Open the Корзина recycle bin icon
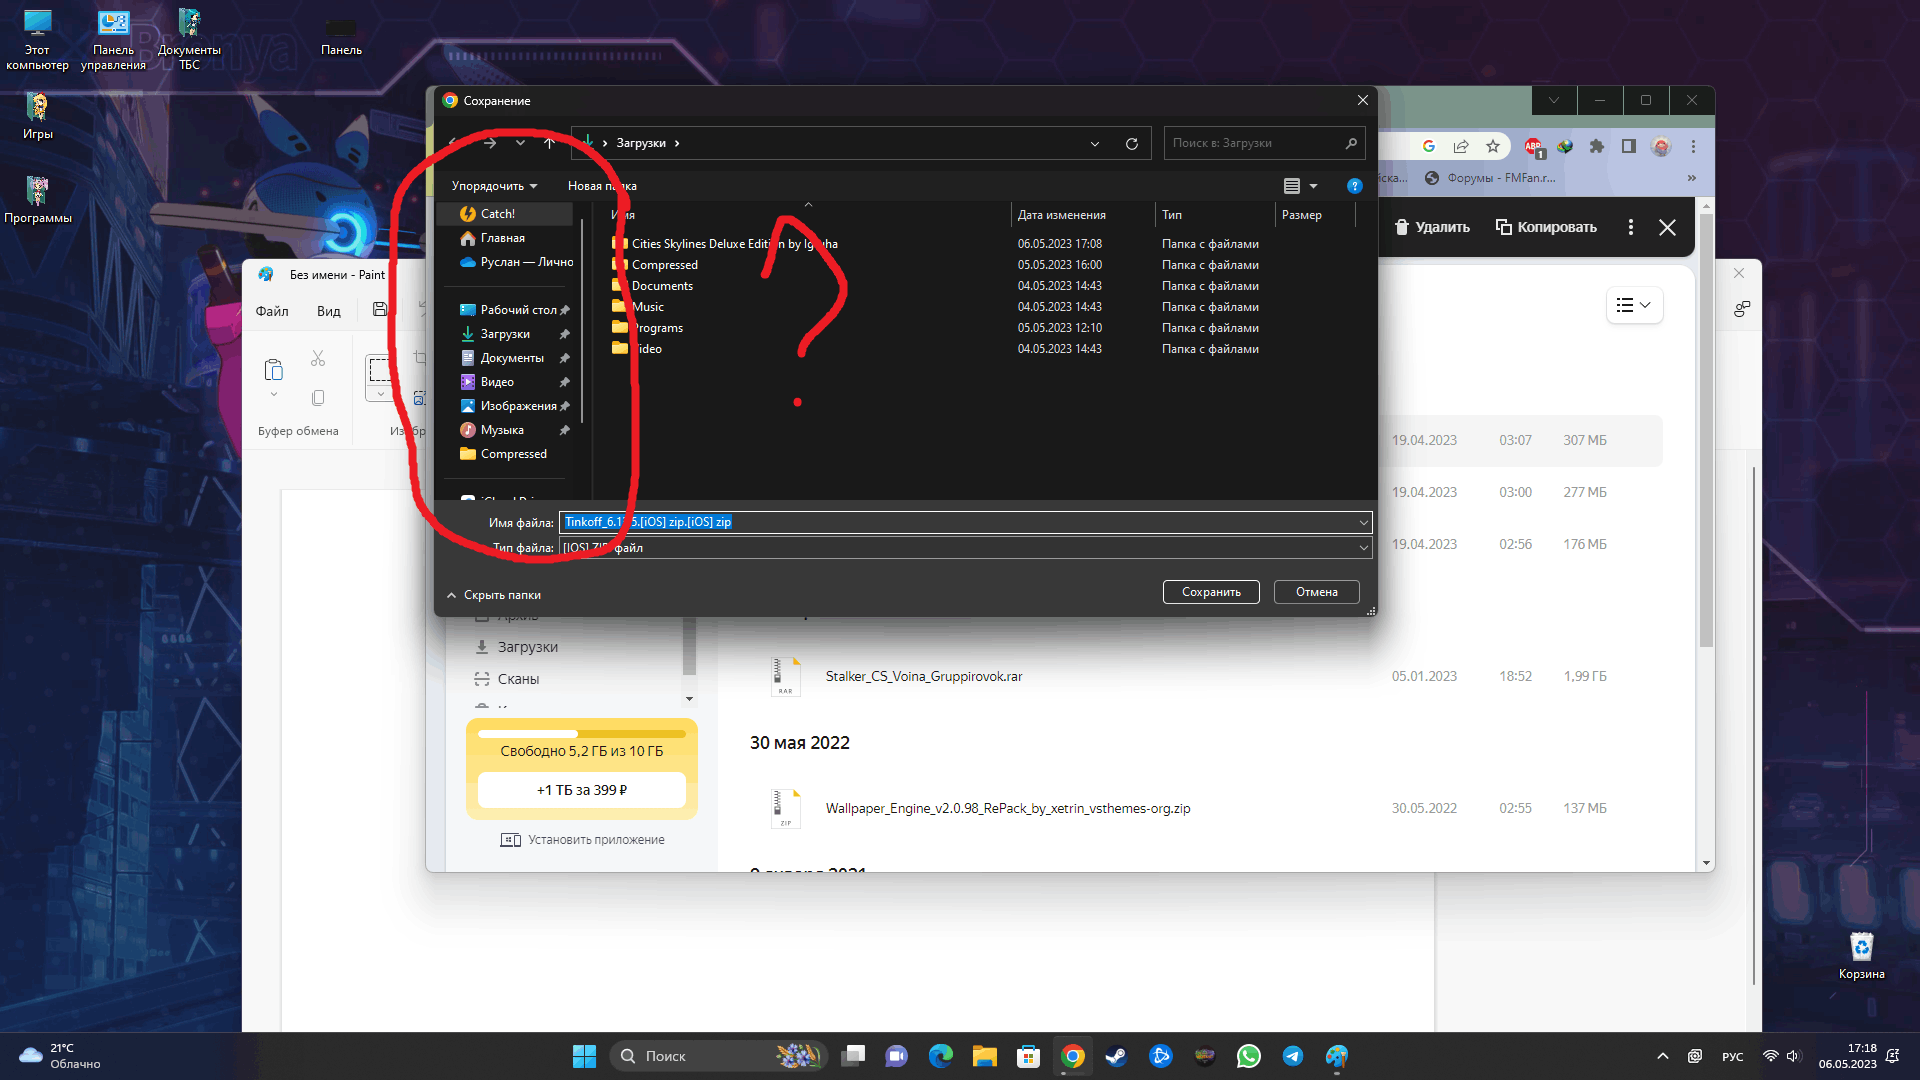Image resolution: width=1920 pixels, height=1080 pixels. coord(1861,948)
